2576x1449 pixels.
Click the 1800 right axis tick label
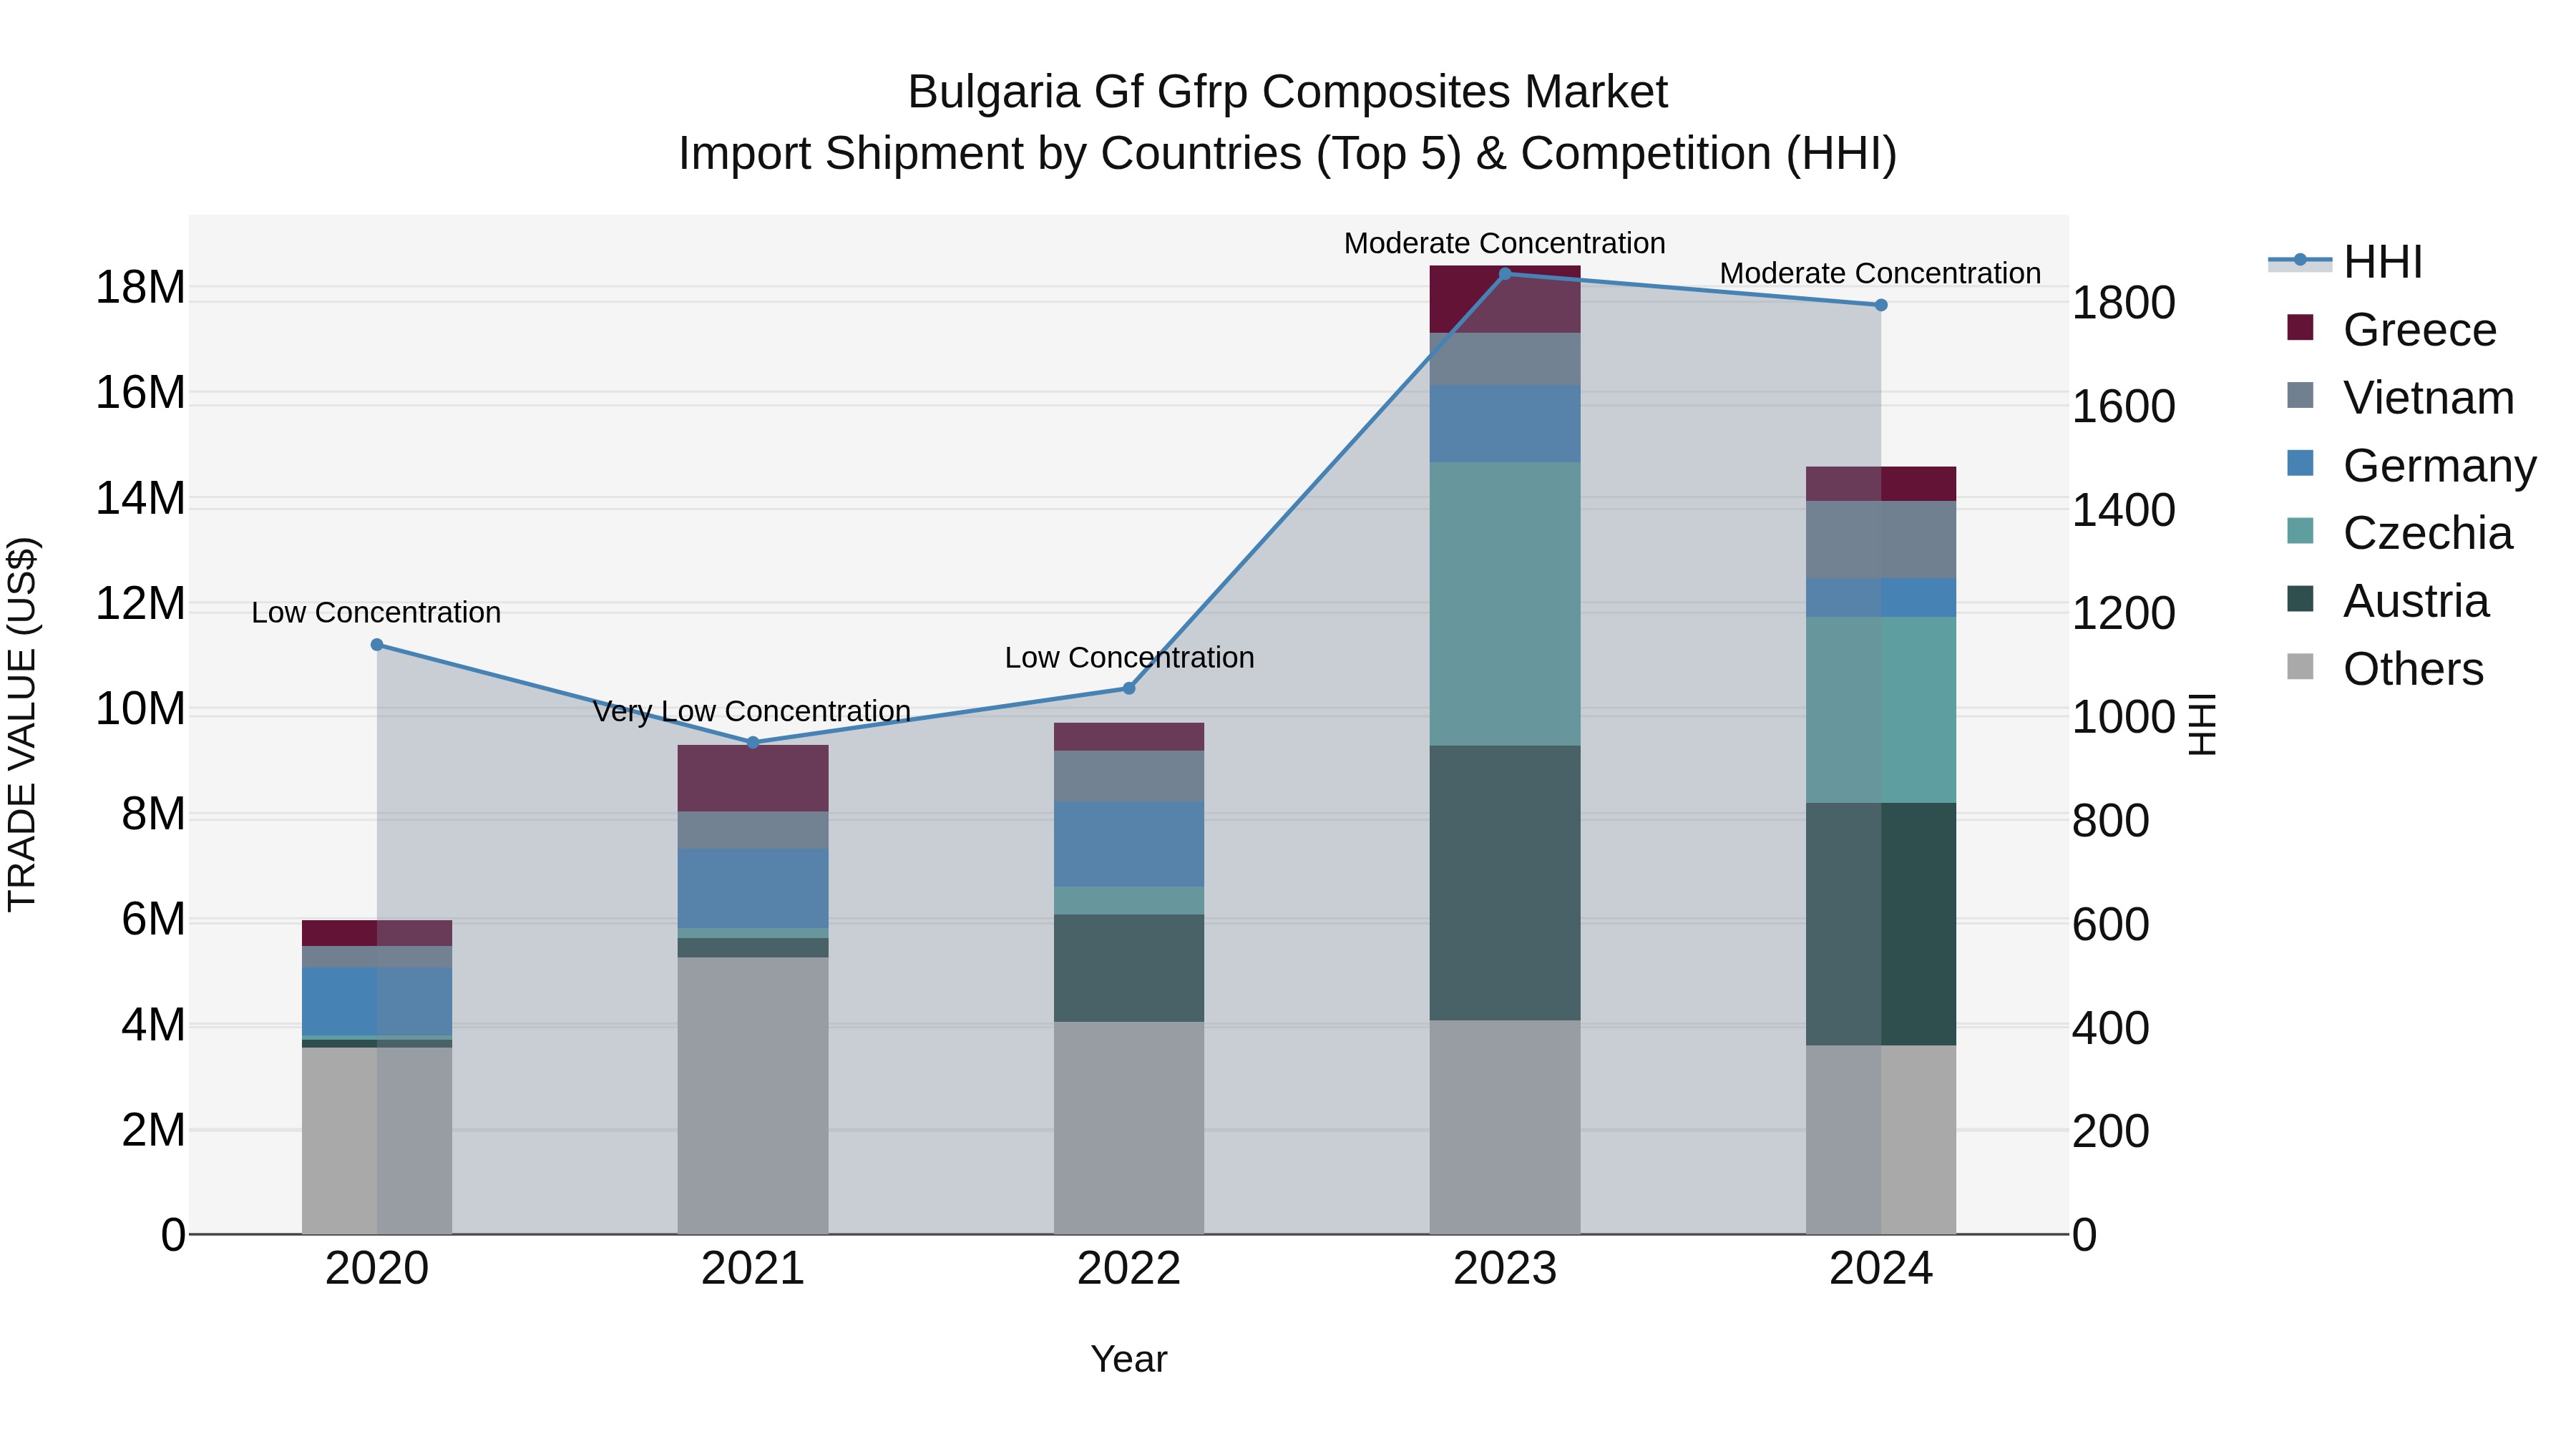(2123, 302)
